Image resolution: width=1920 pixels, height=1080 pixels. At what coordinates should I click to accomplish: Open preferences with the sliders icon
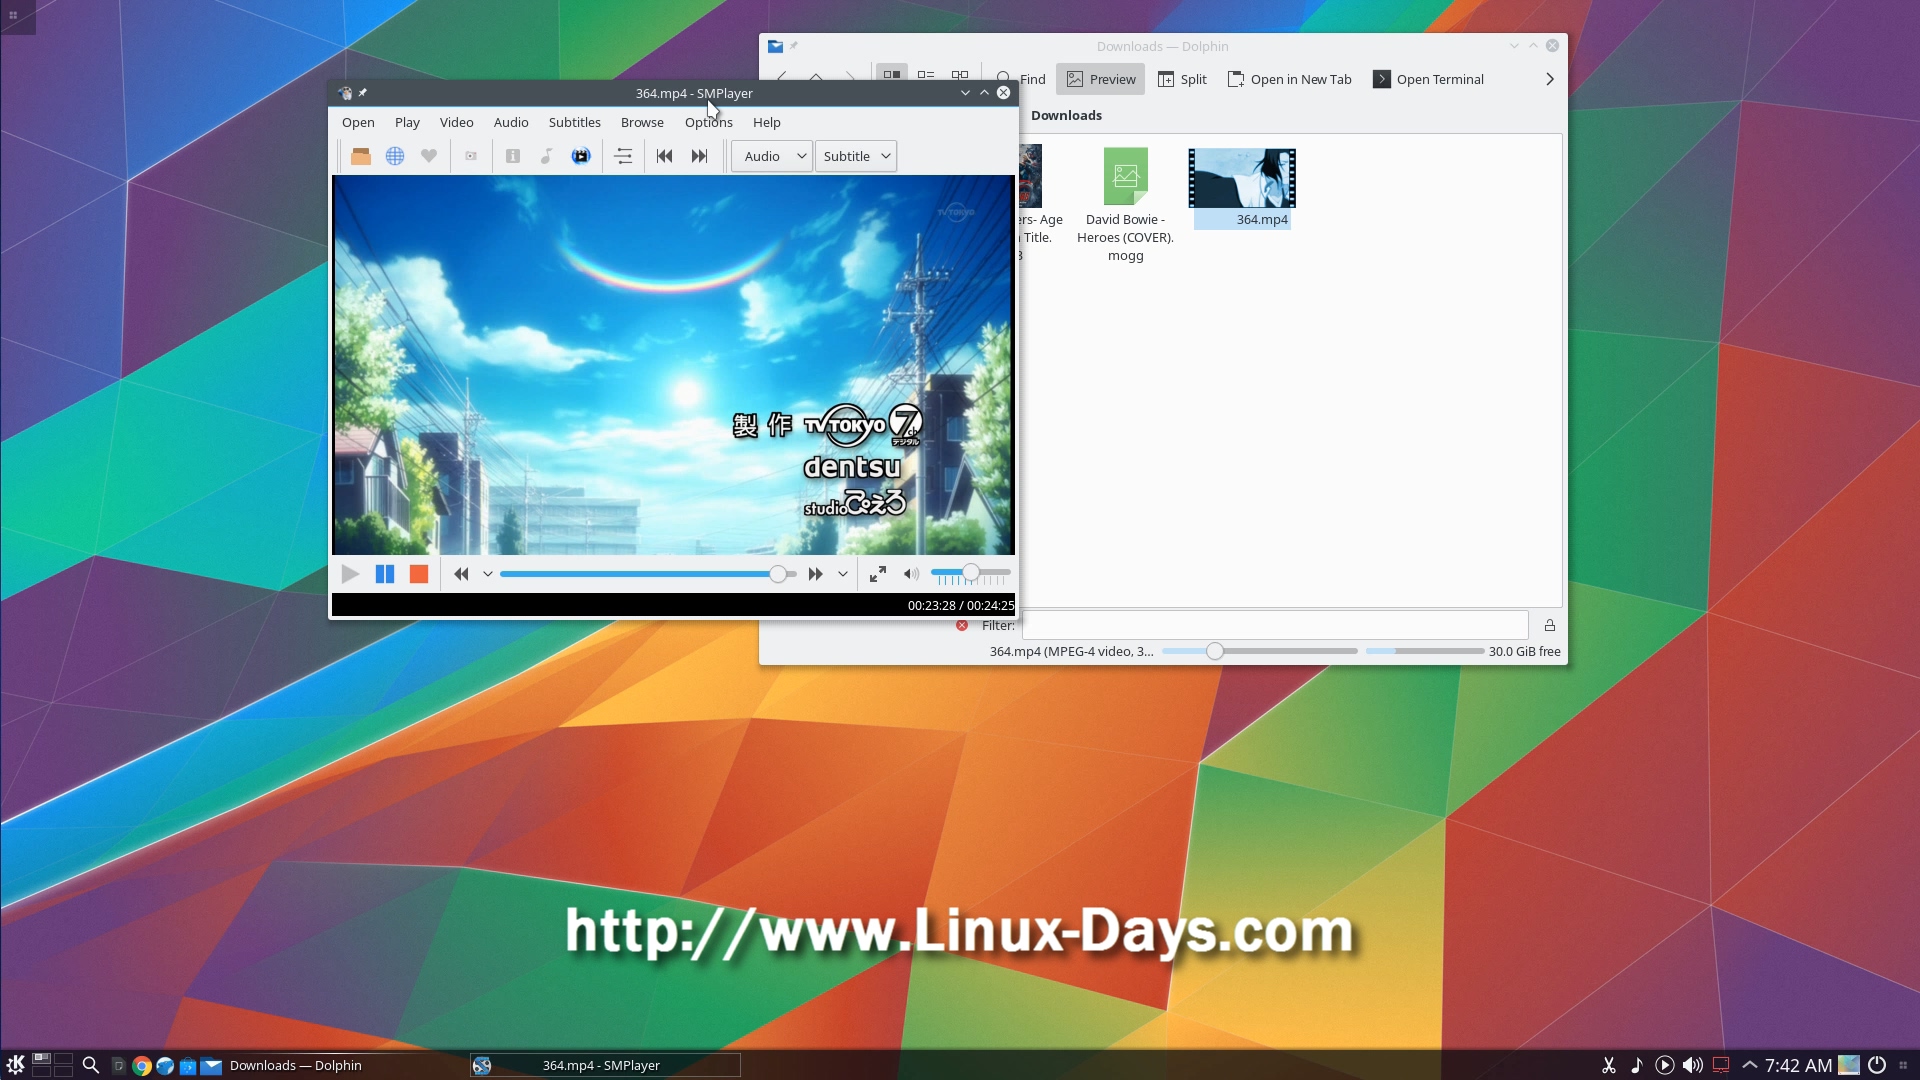[x=623, y=156]
